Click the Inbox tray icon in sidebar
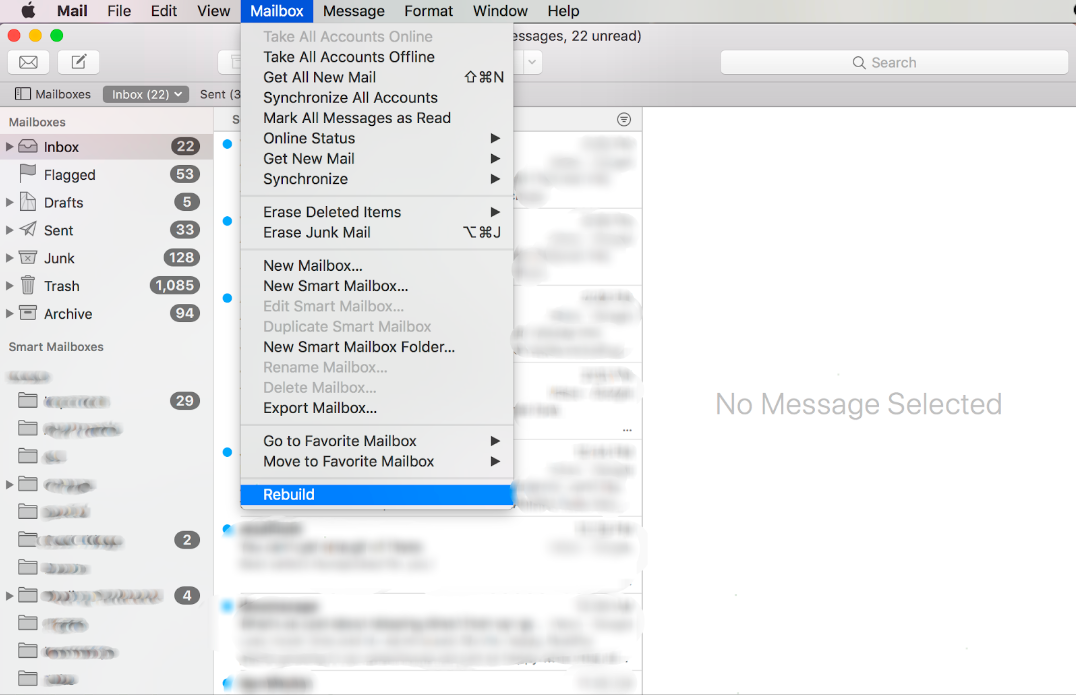Screen dimensions: 1076x695 (x=28, y=146)
